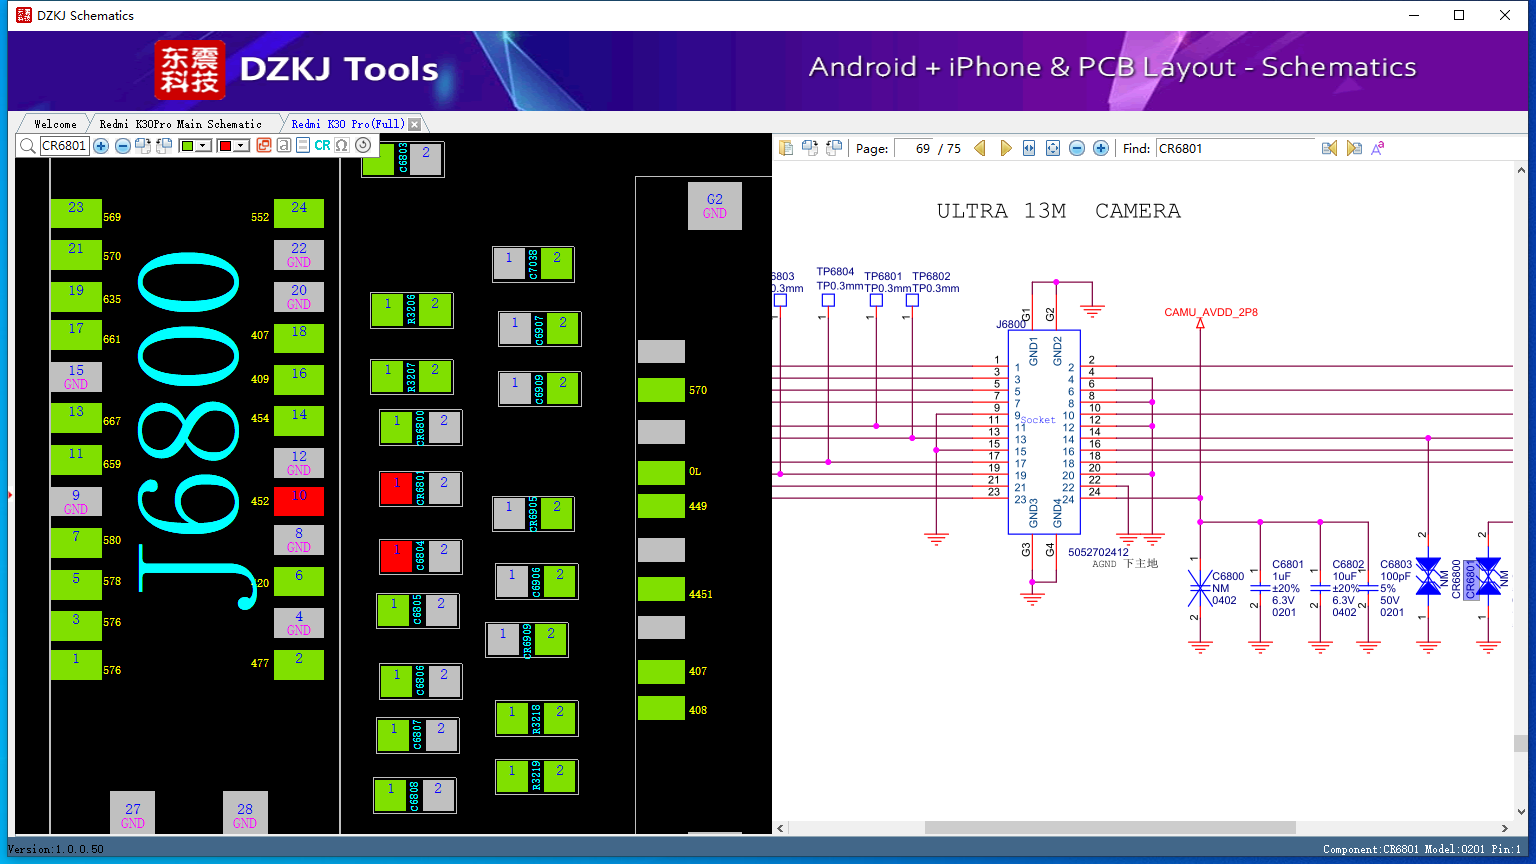Fit whole schematic page in view

click(1053, 148)
